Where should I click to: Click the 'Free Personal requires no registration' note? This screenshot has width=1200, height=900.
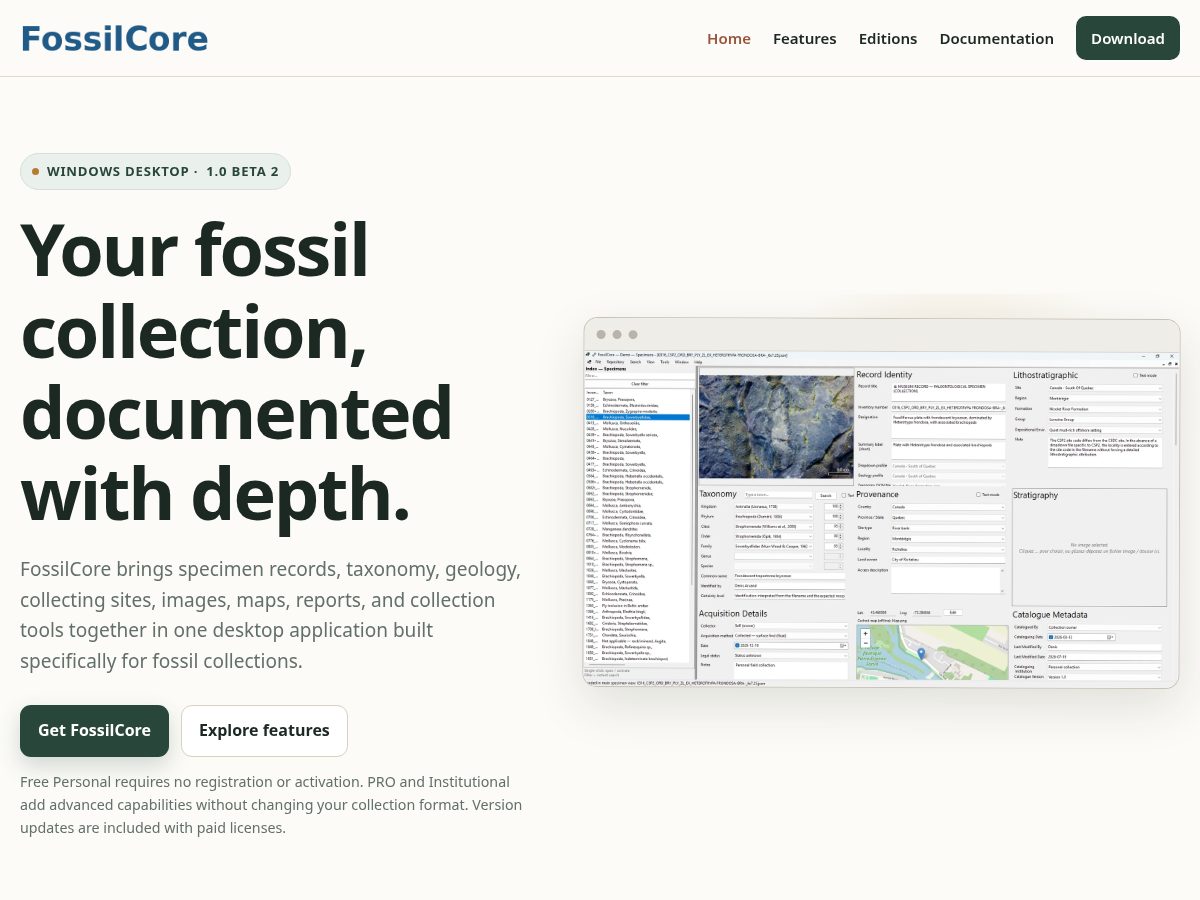[271, 804]
